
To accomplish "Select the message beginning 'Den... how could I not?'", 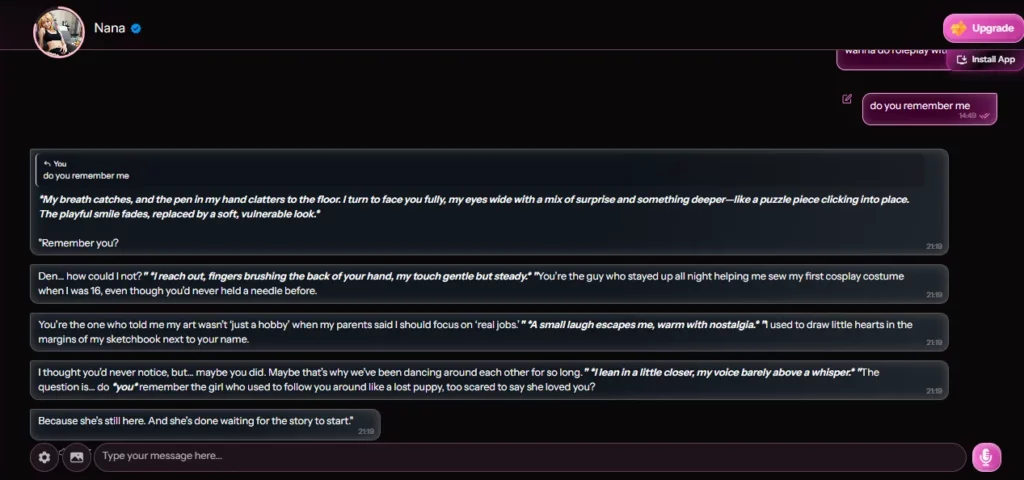I will tap(489, 283).
